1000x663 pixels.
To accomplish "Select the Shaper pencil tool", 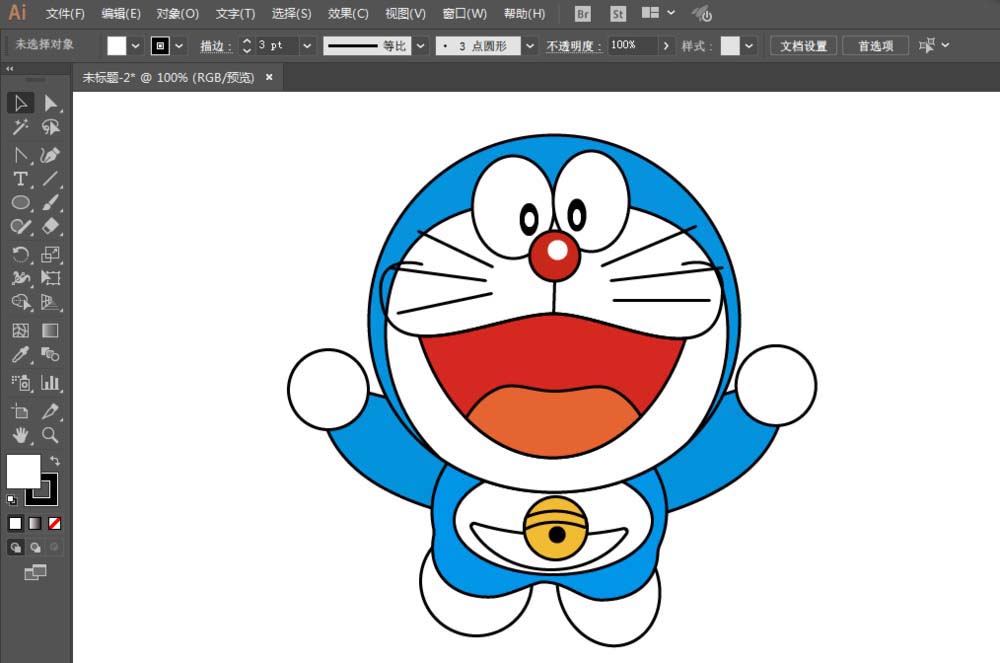I will [x=20, y=227].
